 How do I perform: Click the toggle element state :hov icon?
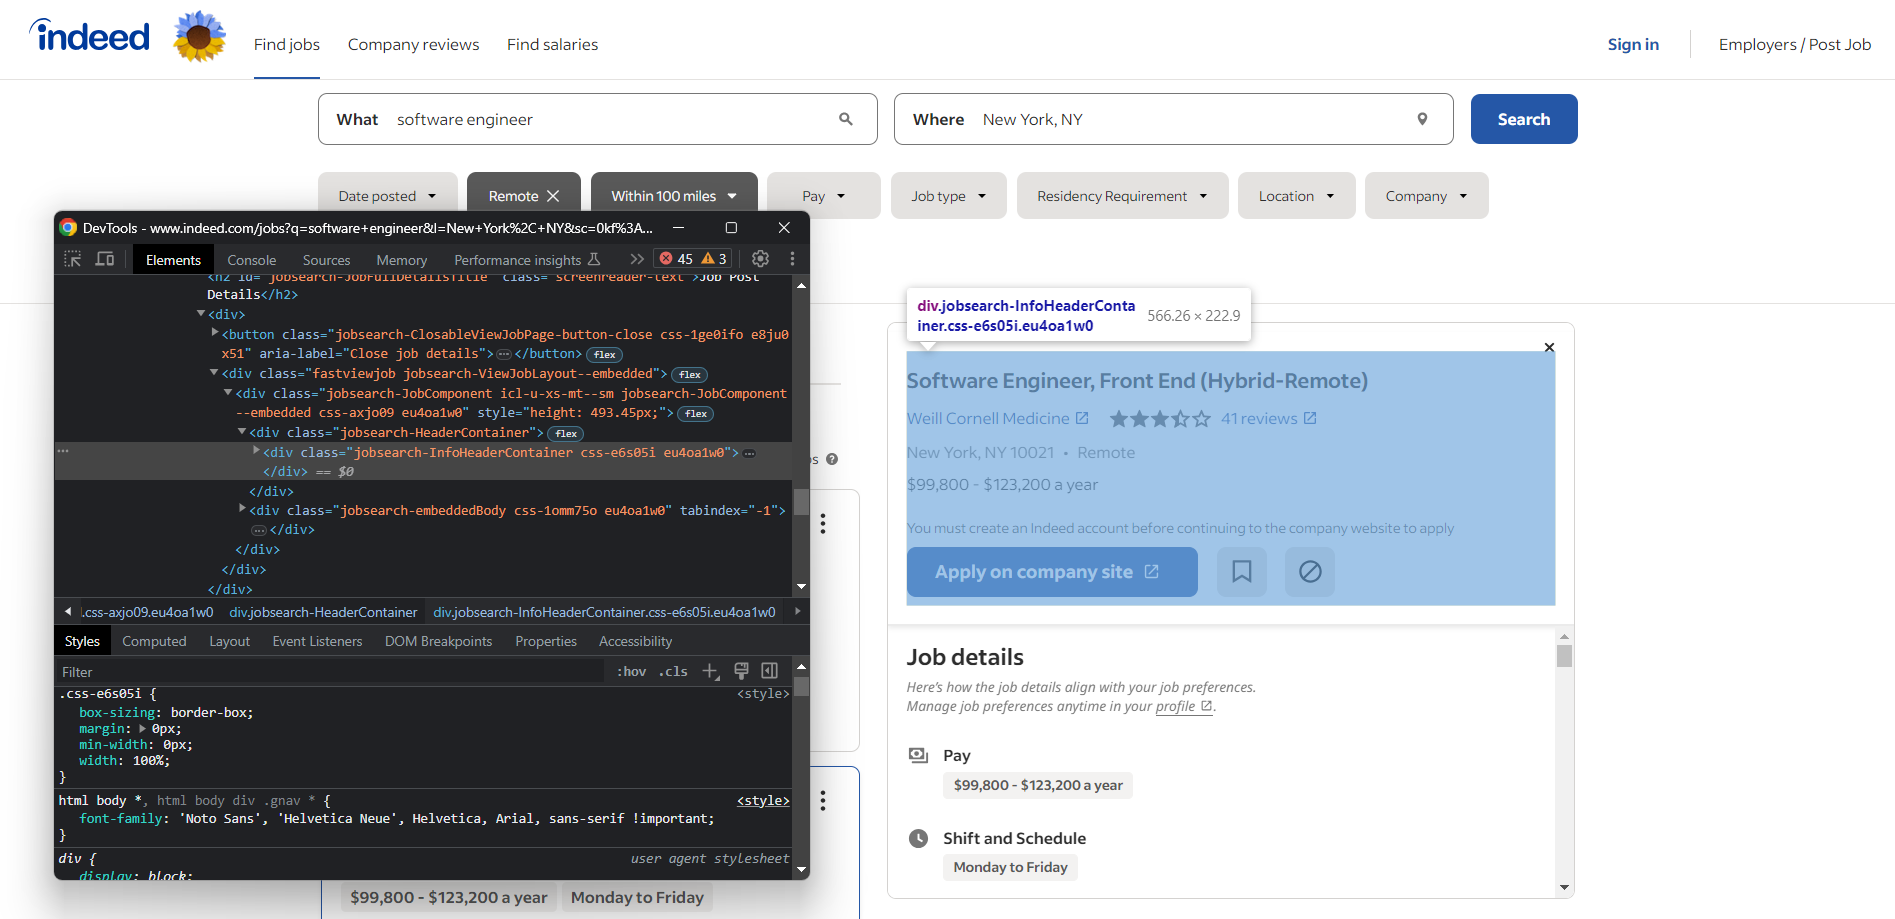631,671
